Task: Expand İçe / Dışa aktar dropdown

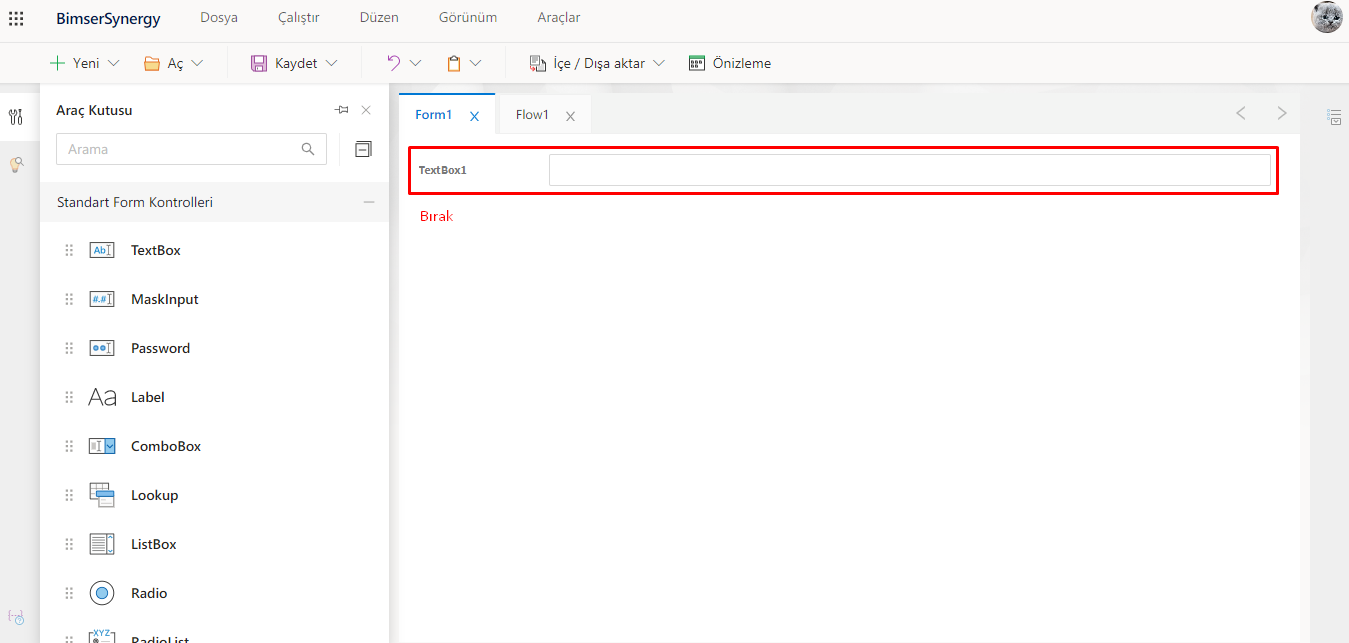Action: (659, 63)
